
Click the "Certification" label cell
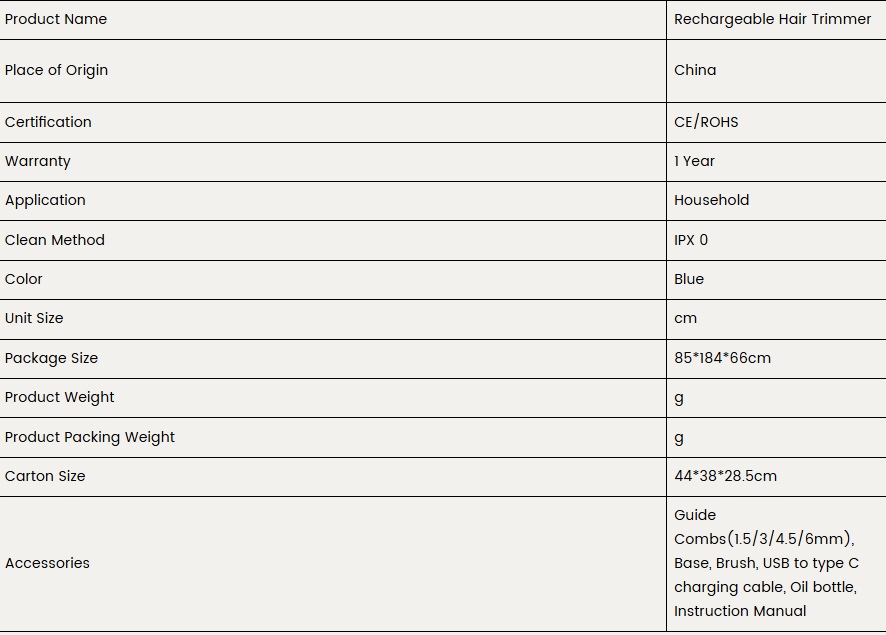click(x=48, y=122)
